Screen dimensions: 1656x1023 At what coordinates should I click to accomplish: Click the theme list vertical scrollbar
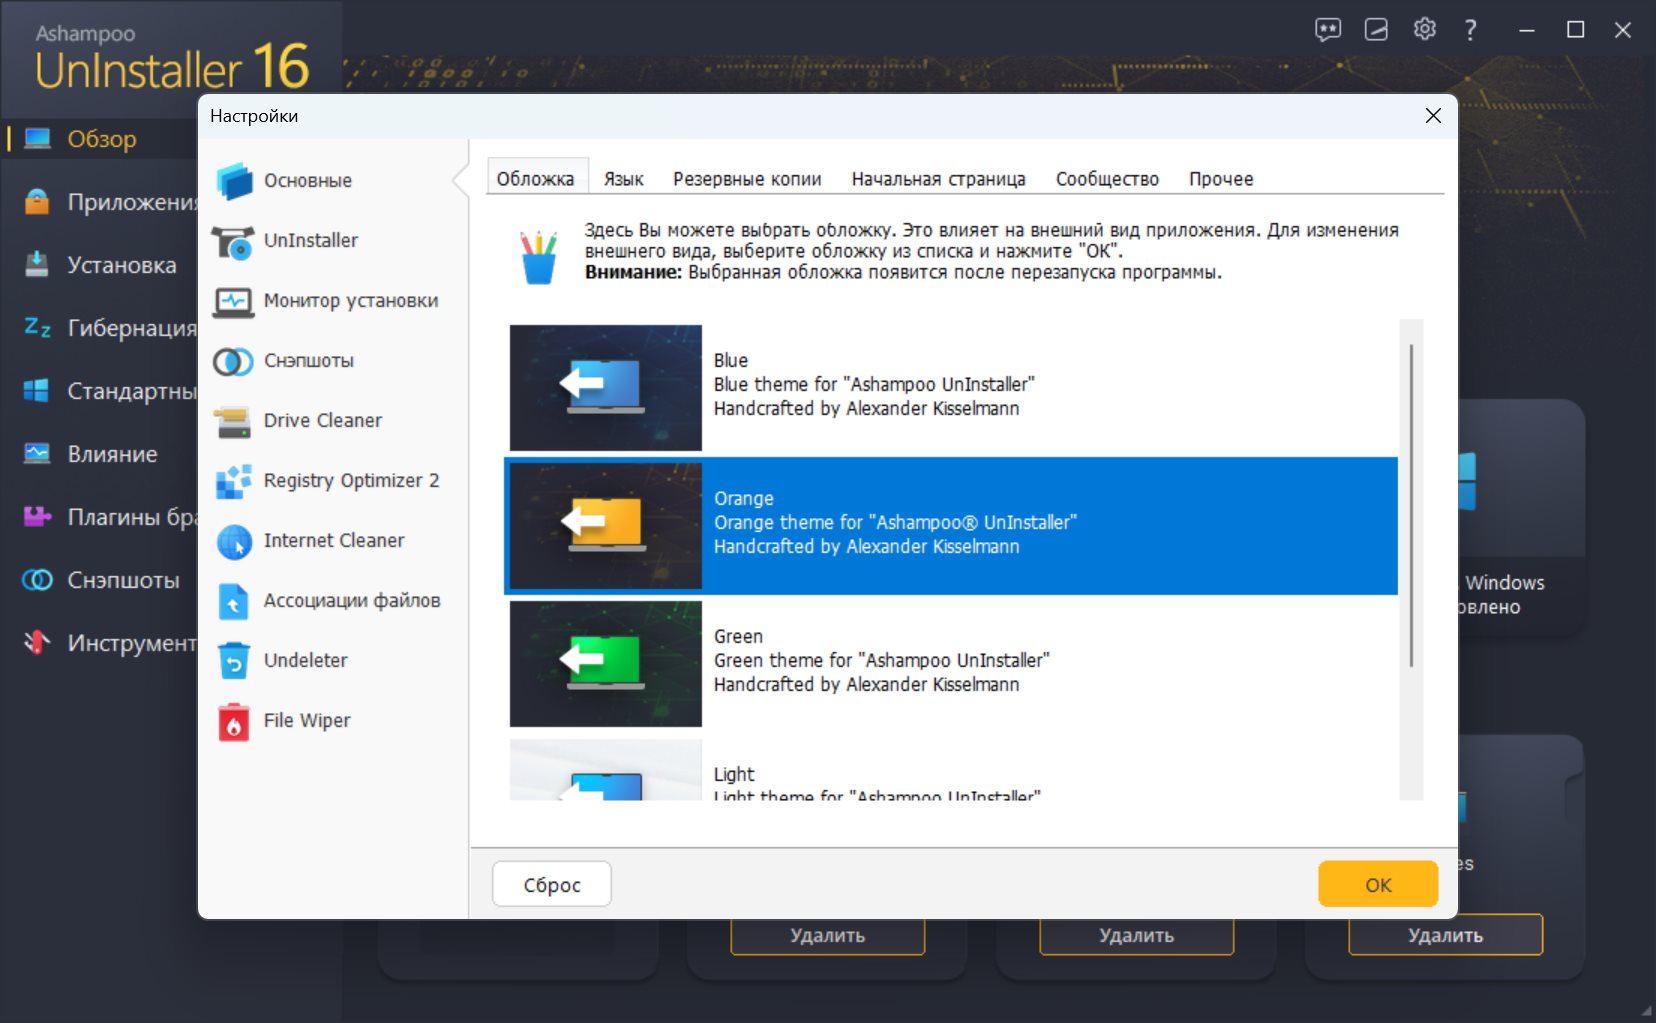pos(1410,505)
